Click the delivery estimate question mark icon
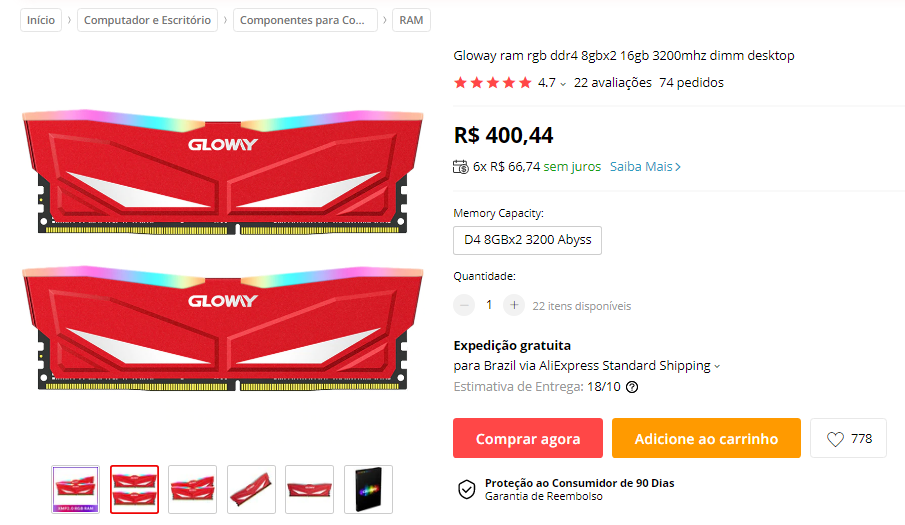 [632, 387]
